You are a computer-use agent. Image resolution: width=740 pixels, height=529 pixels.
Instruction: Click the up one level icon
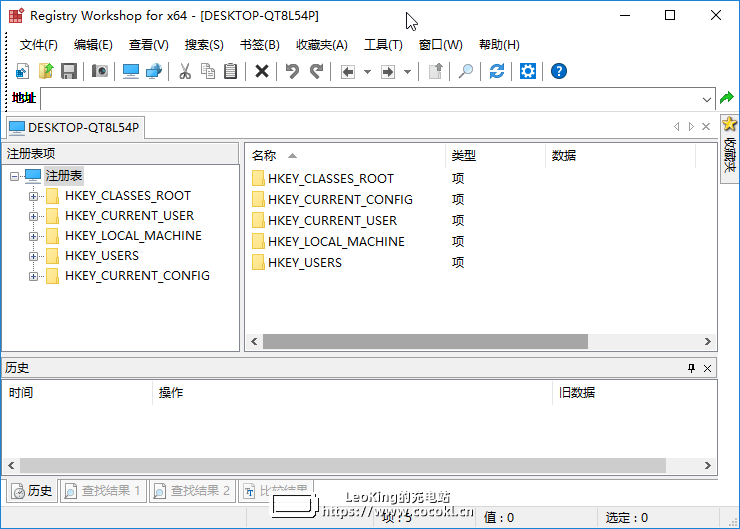click(x=435, y=71)
